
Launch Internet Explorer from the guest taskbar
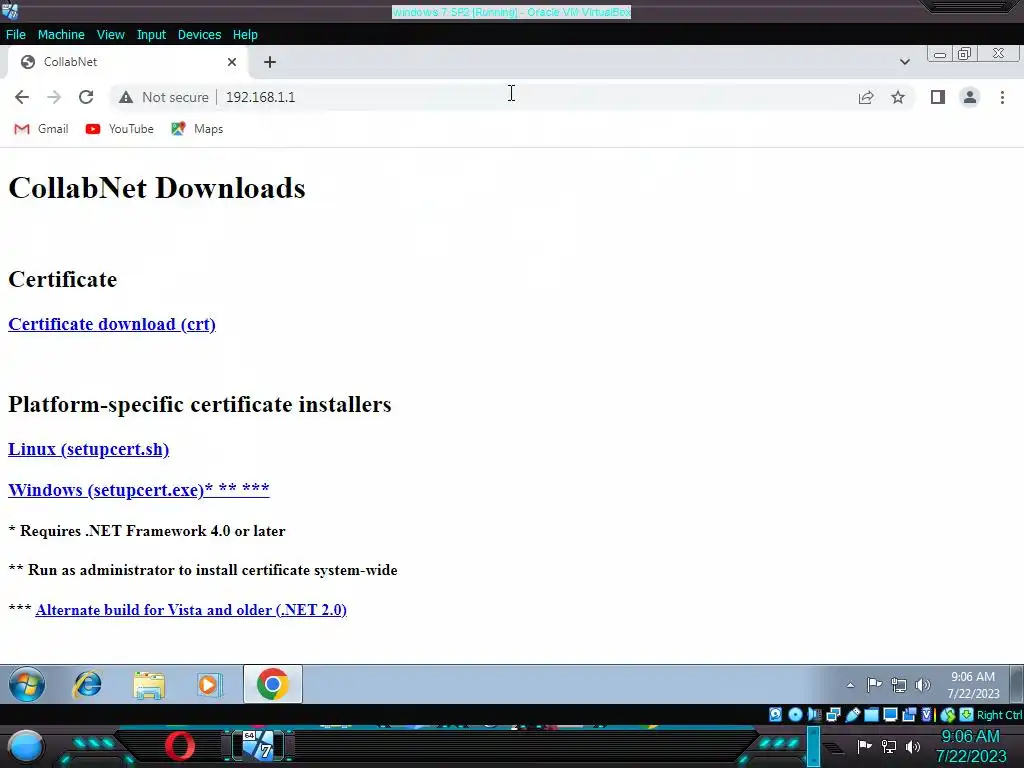[88, 684]
